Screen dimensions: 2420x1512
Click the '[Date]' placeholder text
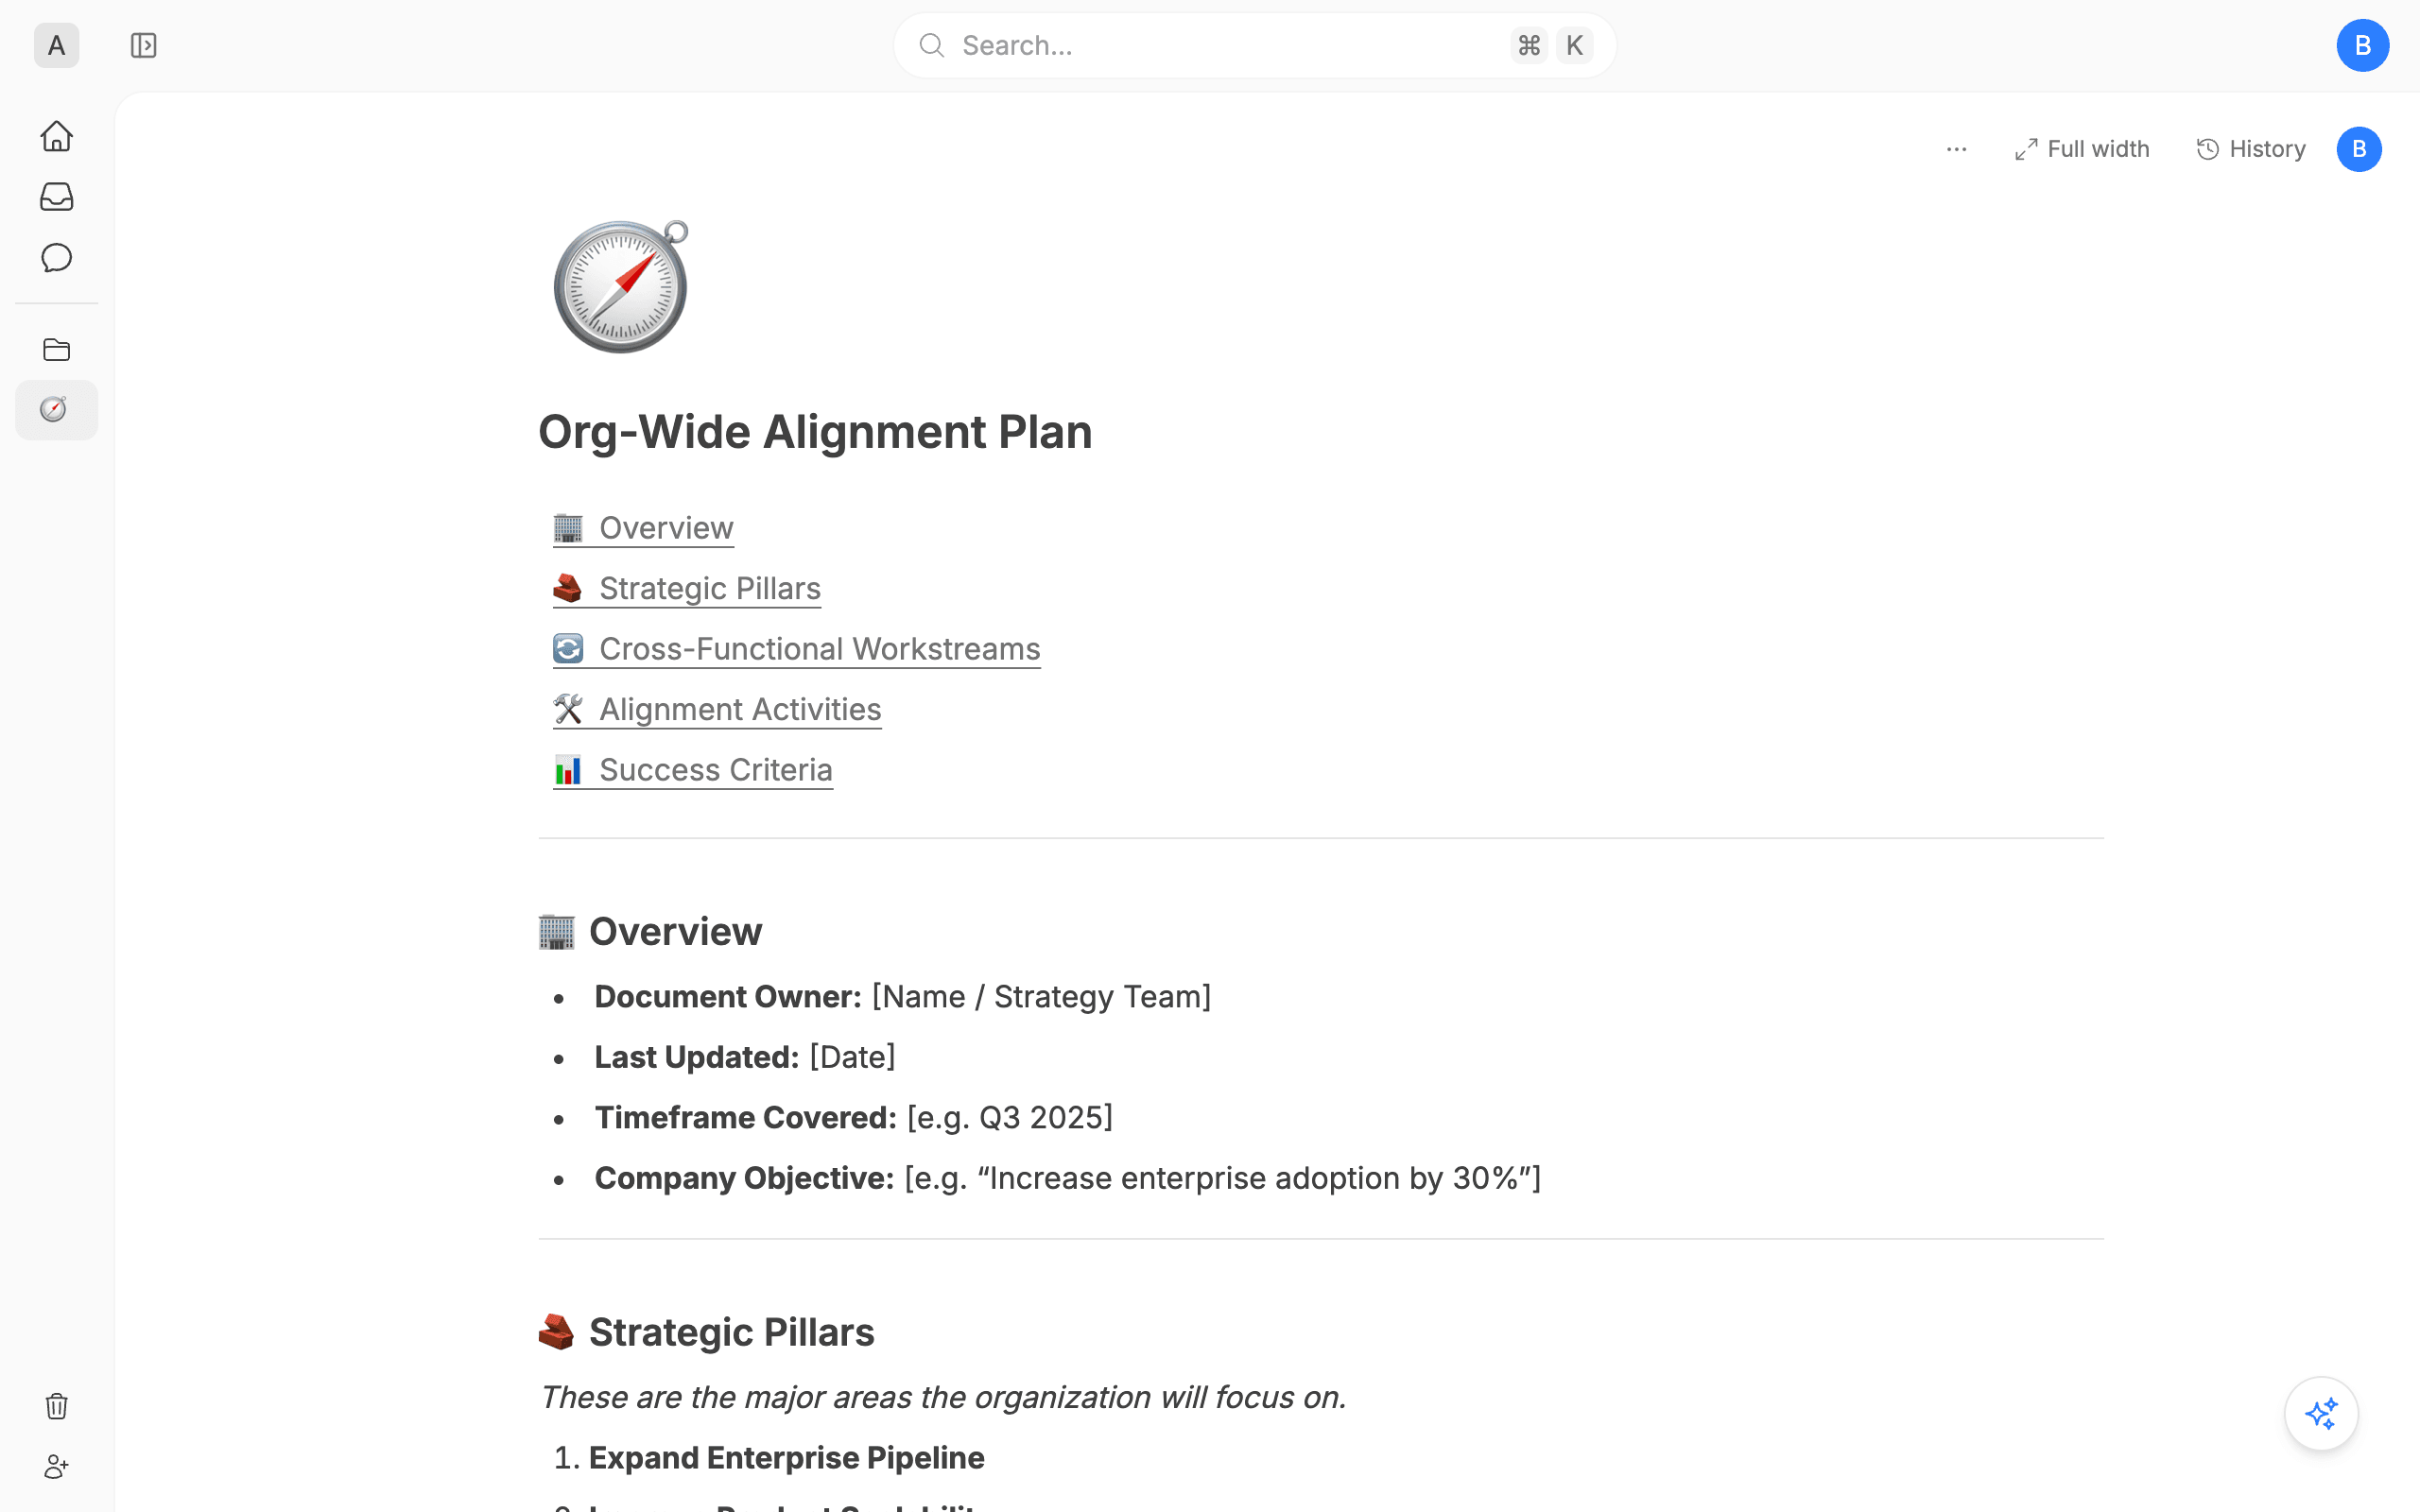click(852, 1057)
